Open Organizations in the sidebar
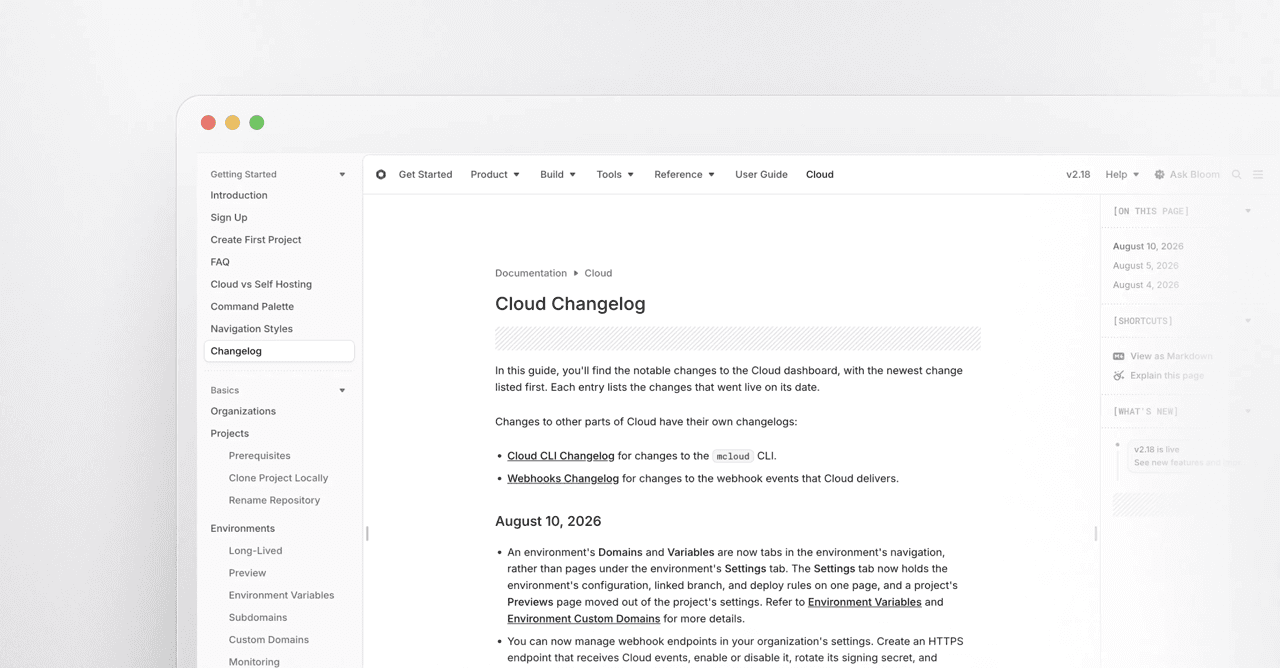Image resolution: width=1280 pixels, height=668 pixels. 243,411
